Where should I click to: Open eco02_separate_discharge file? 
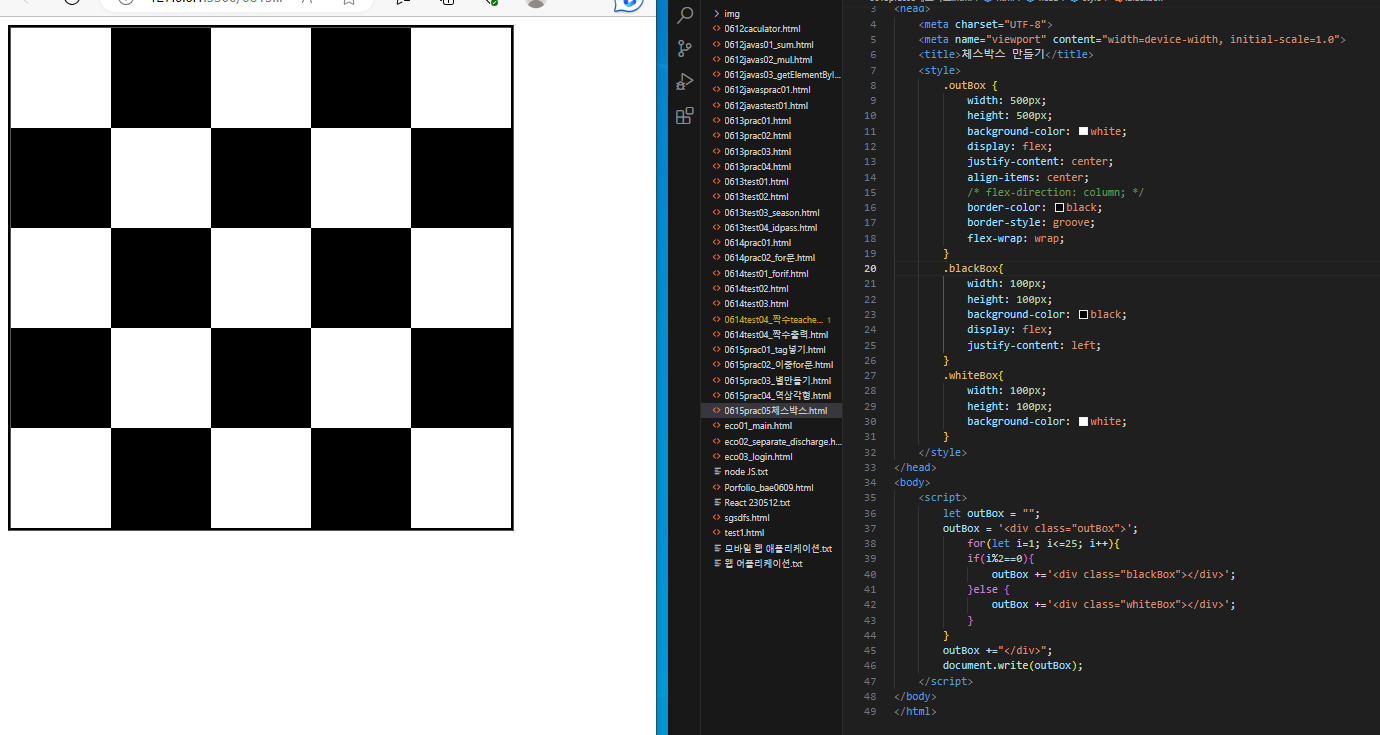coord(777,441)
